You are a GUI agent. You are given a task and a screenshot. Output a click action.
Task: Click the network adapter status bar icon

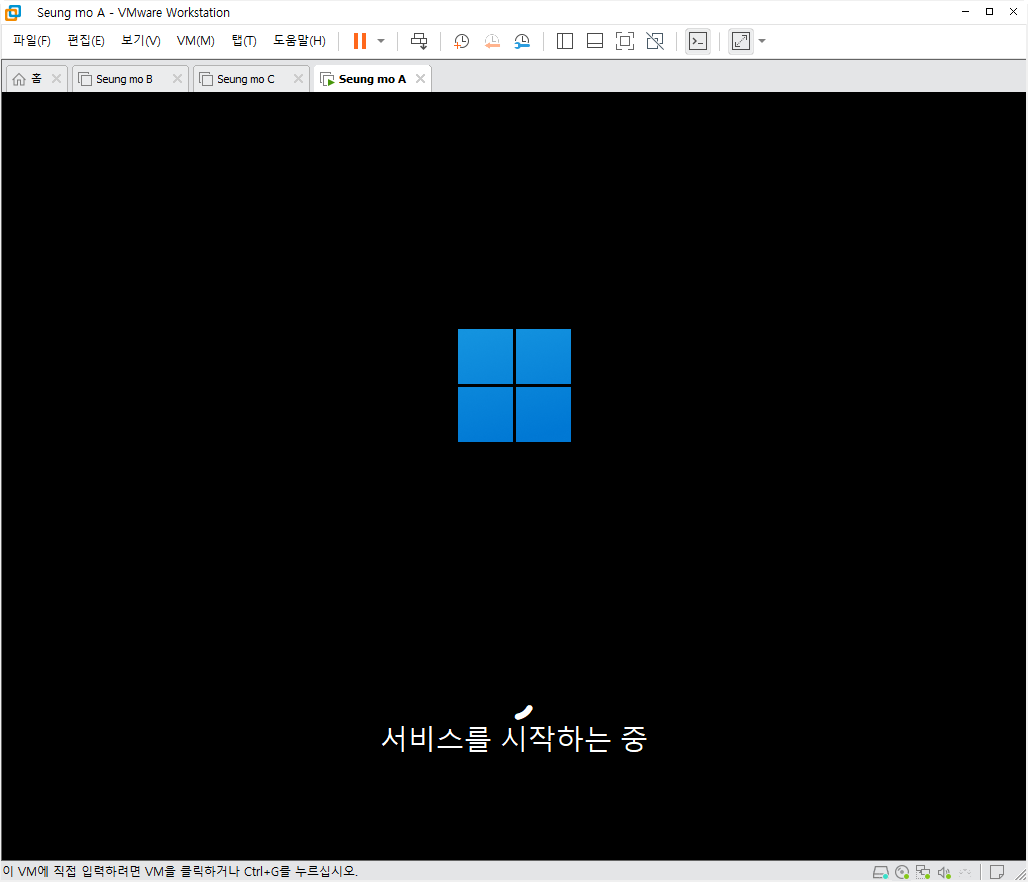(x=923, y=872)
